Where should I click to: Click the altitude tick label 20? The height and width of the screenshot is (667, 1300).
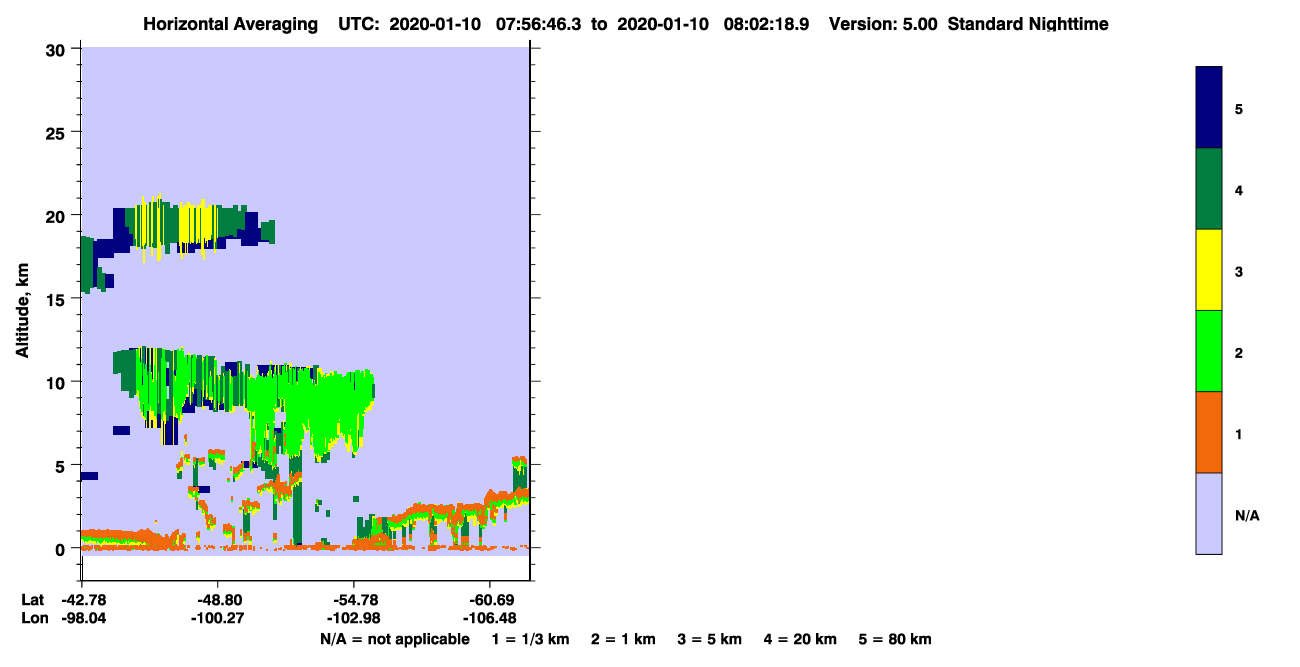coord(58,215)
